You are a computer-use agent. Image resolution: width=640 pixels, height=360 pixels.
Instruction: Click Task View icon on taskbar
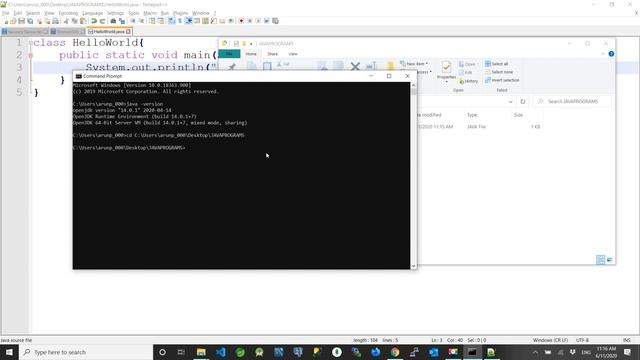181,352
